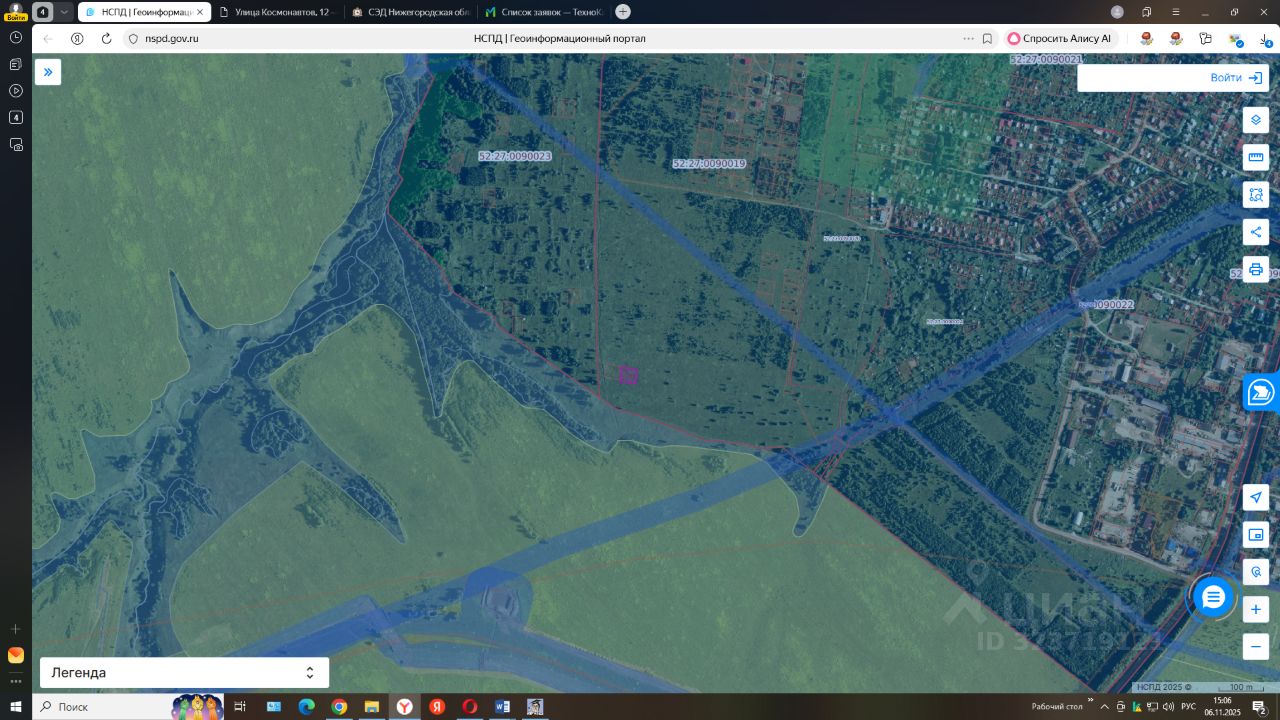Open the page options three-dot menu
1280x720 pixels.
pyautogui.click(x=968, y=38)
